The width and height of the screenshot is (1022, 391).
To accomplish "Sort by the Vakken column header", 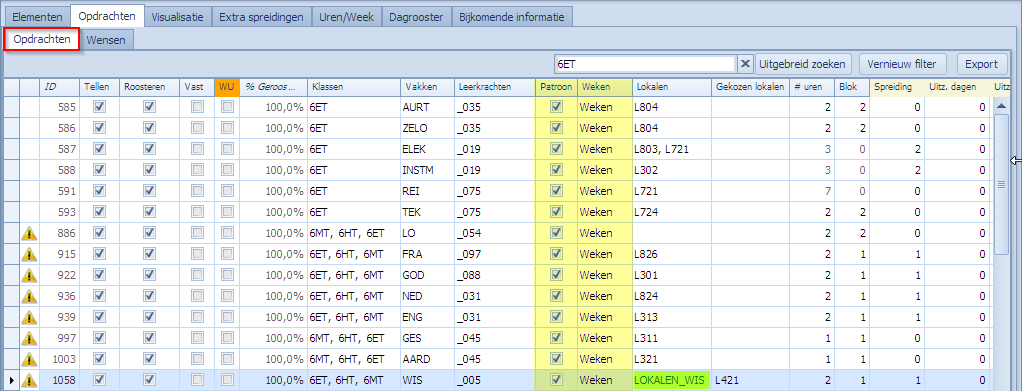I will click(427, 87).
